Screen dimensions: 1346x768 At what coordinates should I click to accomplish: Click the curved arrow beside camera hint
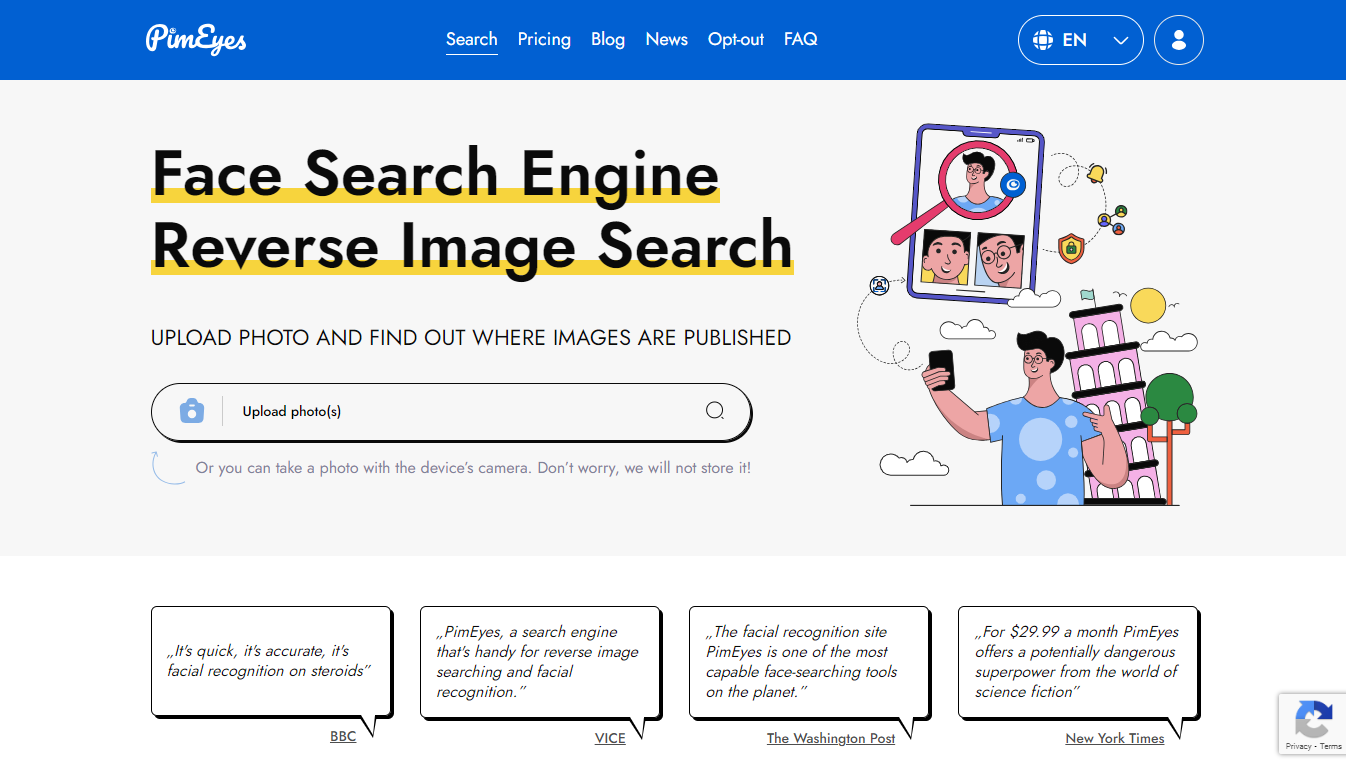point(166,468)
